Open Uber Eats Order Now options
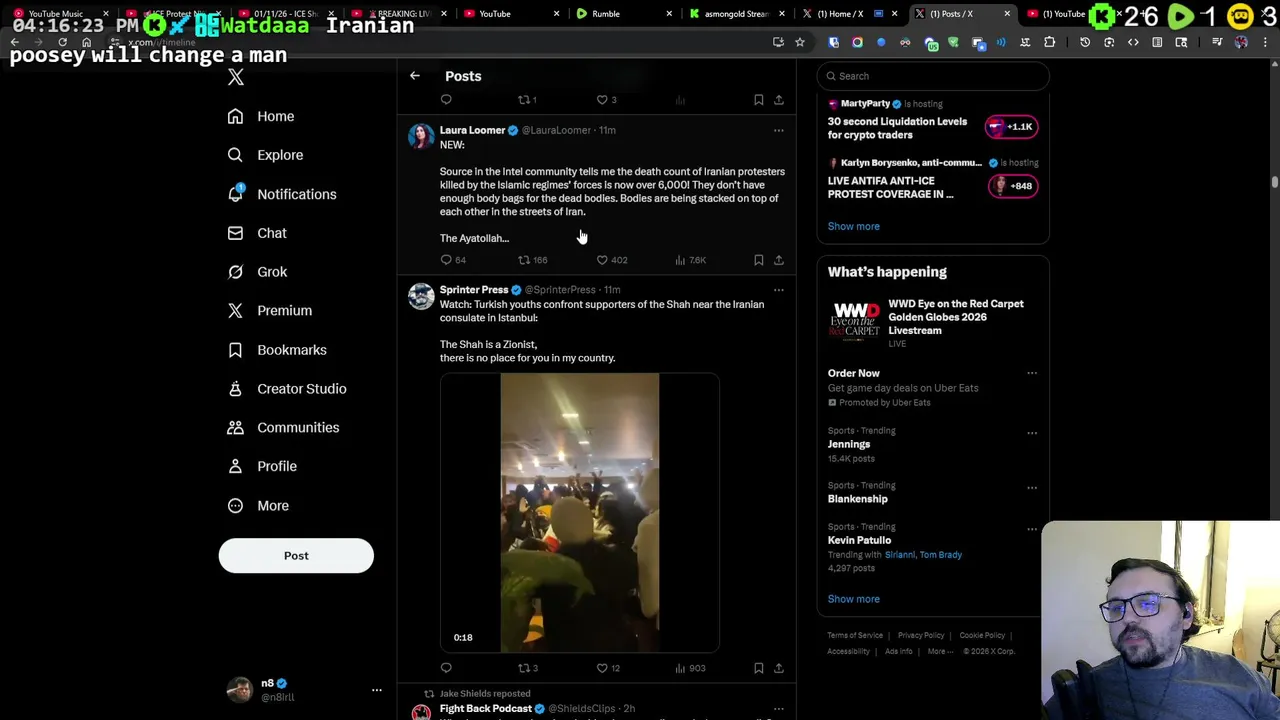Screen dimensions: 1280x720 coord(1032,374)
